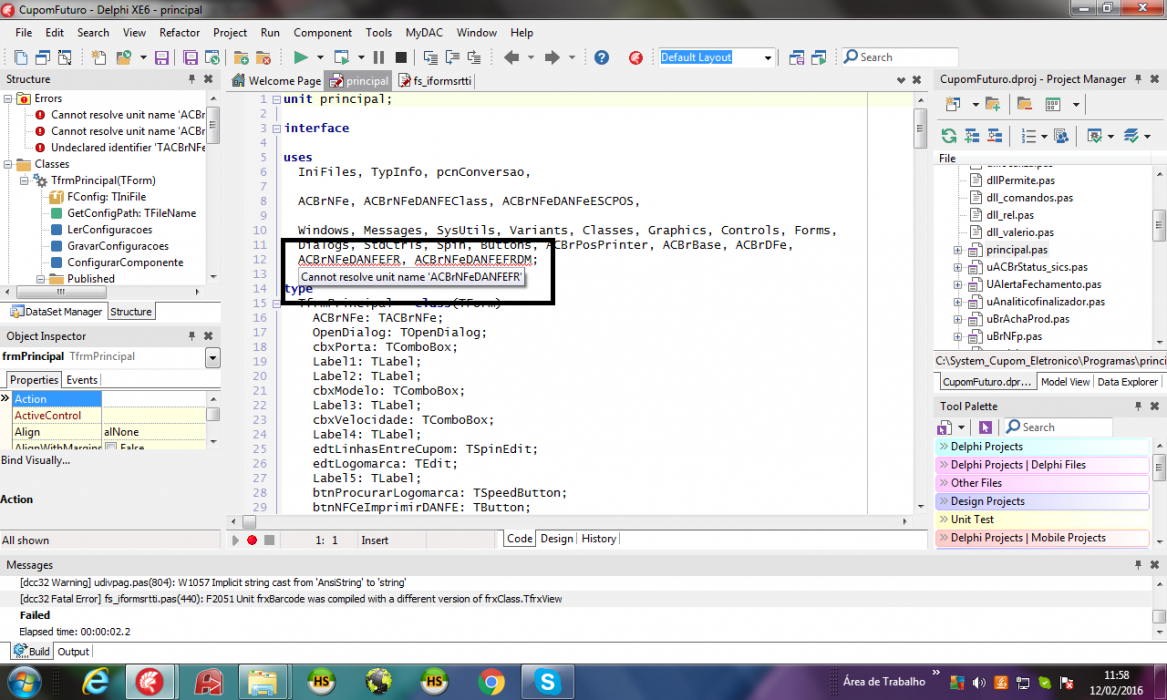Pause the running program
This screenshot has width=1167, height=700.
pos(379,57)
